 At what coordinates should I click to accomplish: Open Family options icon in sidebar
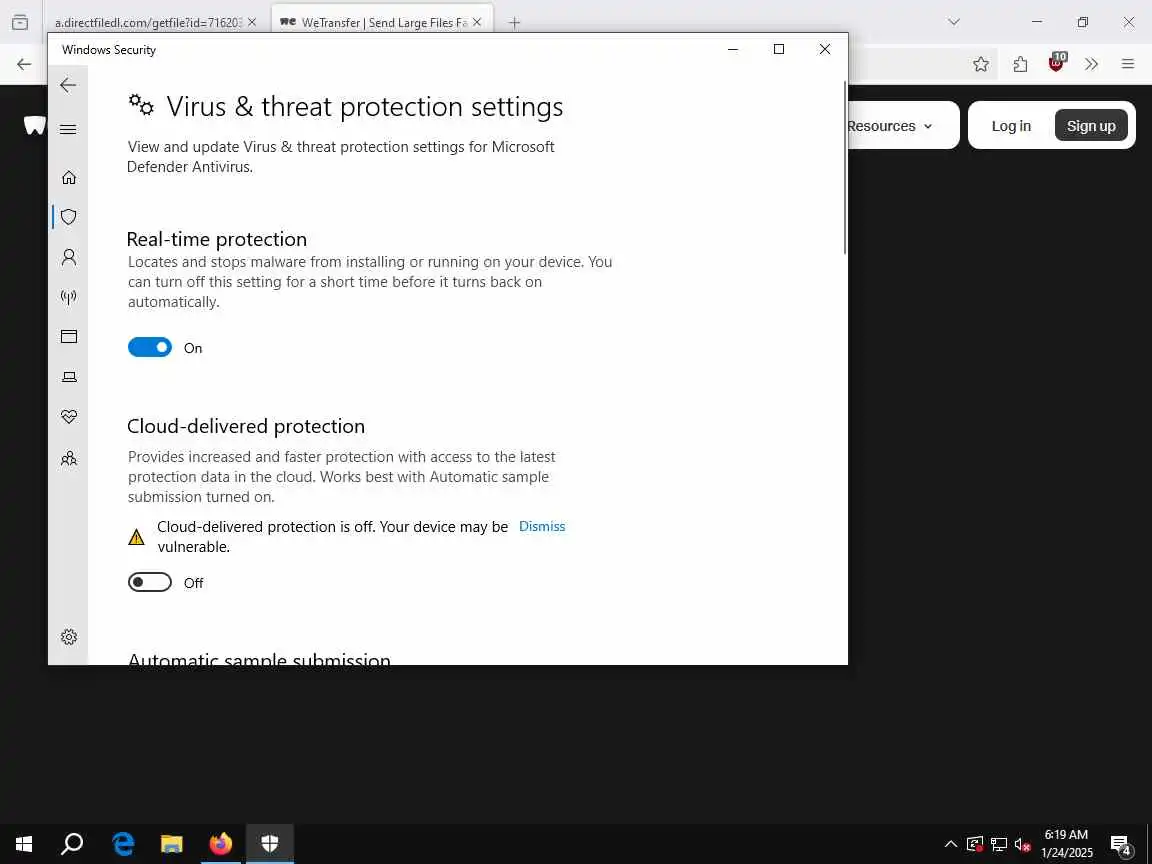click(68, 459)
